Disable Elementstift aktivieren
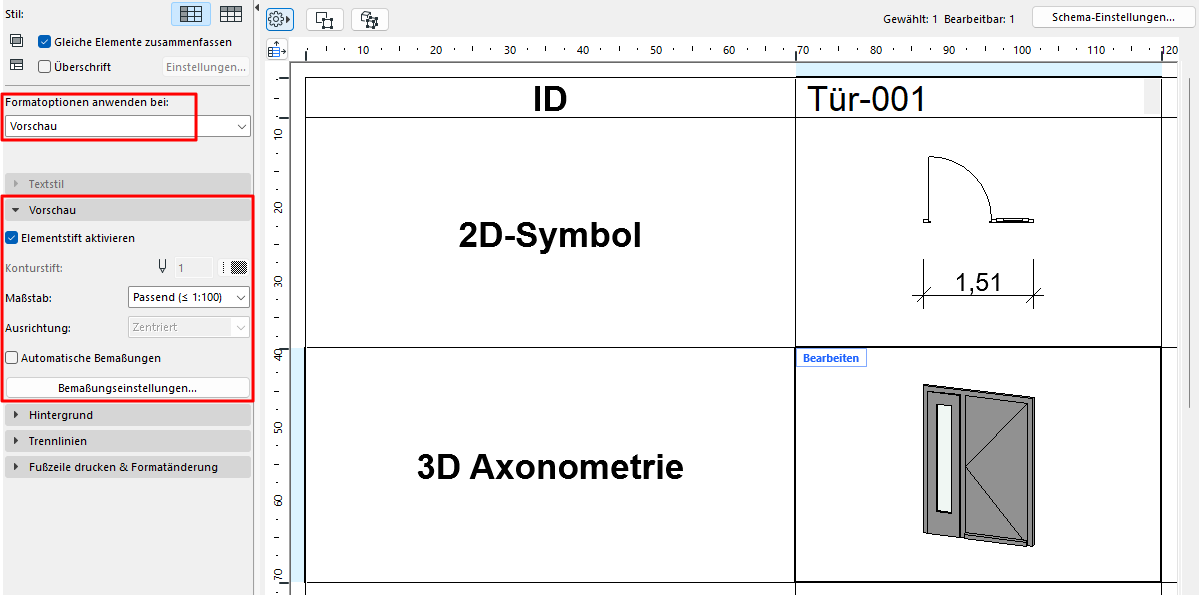Screen dimensions: 1199x595 click(x=11, y=238)
